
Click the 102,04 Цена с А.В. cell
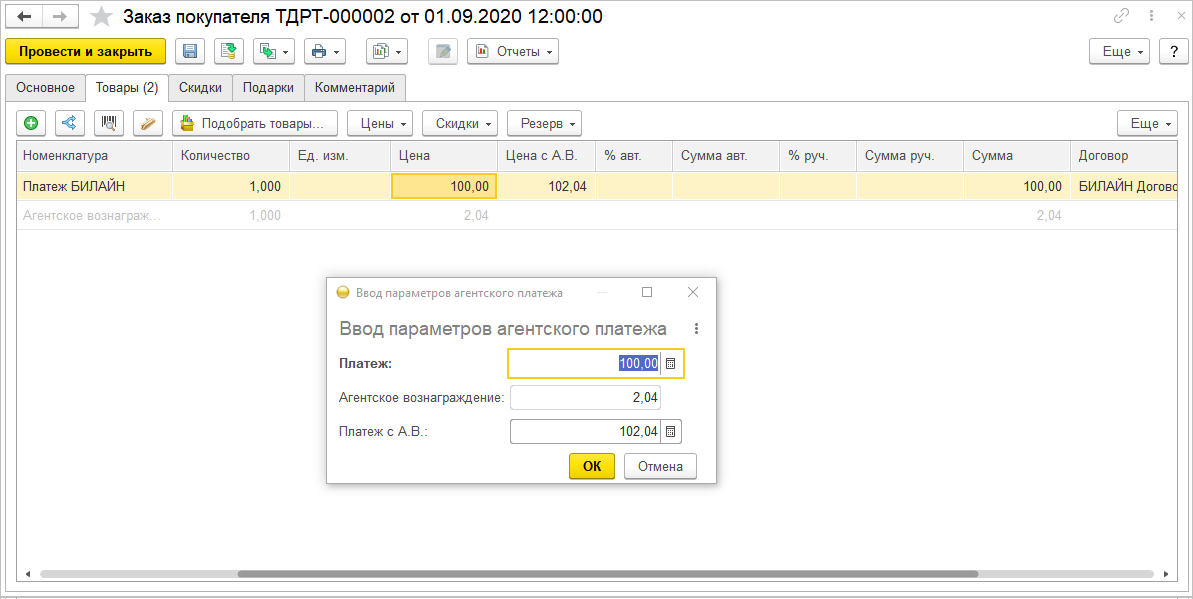[547, 186]
